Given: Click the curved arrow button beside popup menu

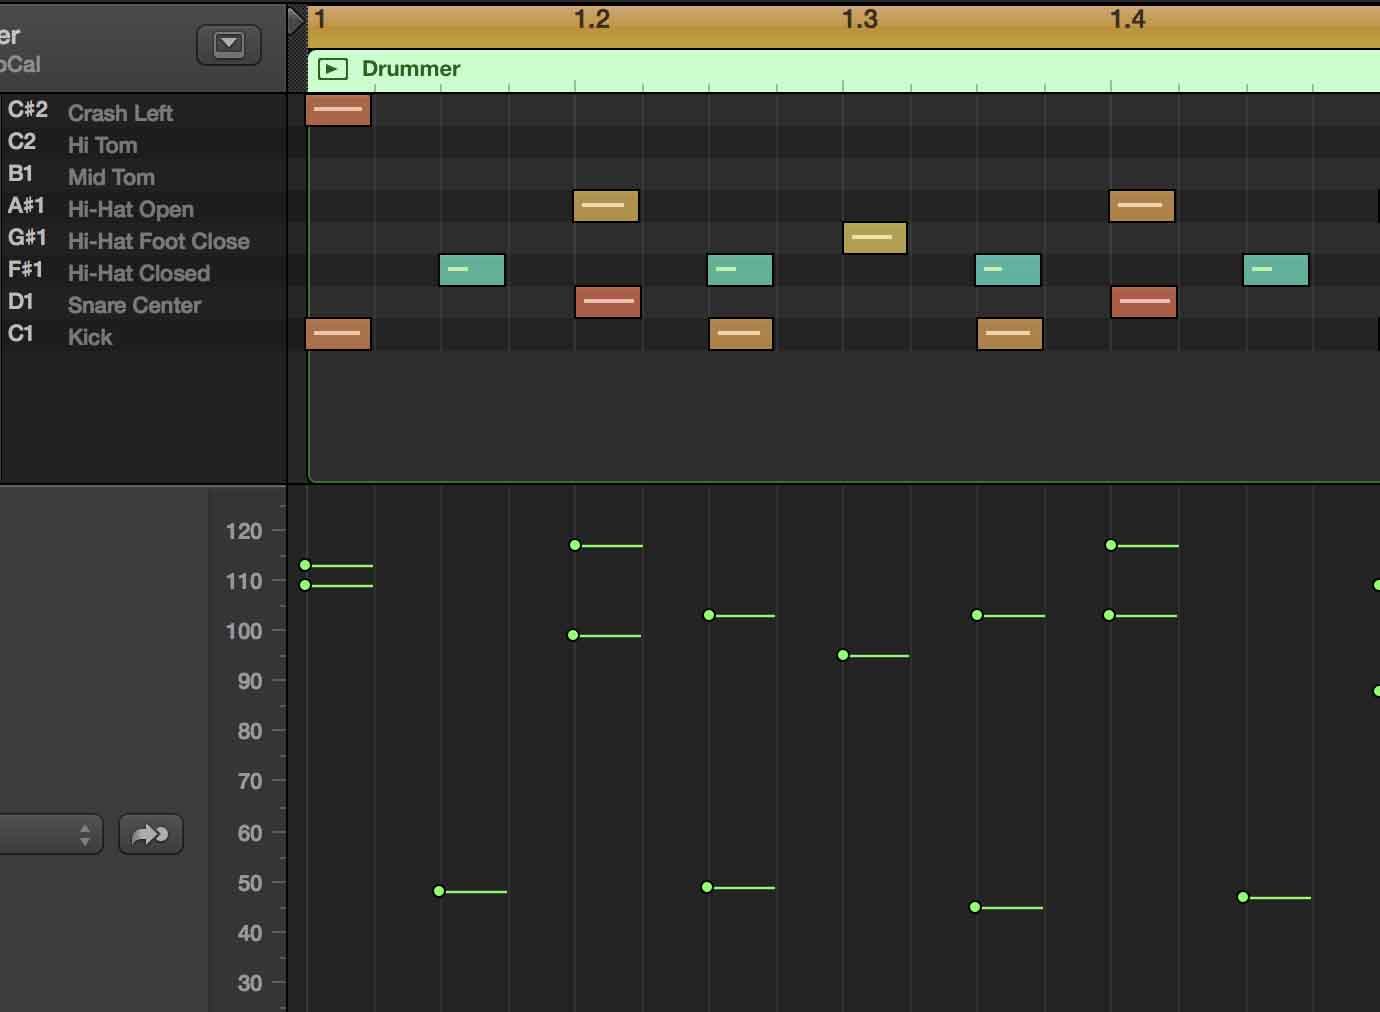Looking at the screenshot, I should click(151, 834).
